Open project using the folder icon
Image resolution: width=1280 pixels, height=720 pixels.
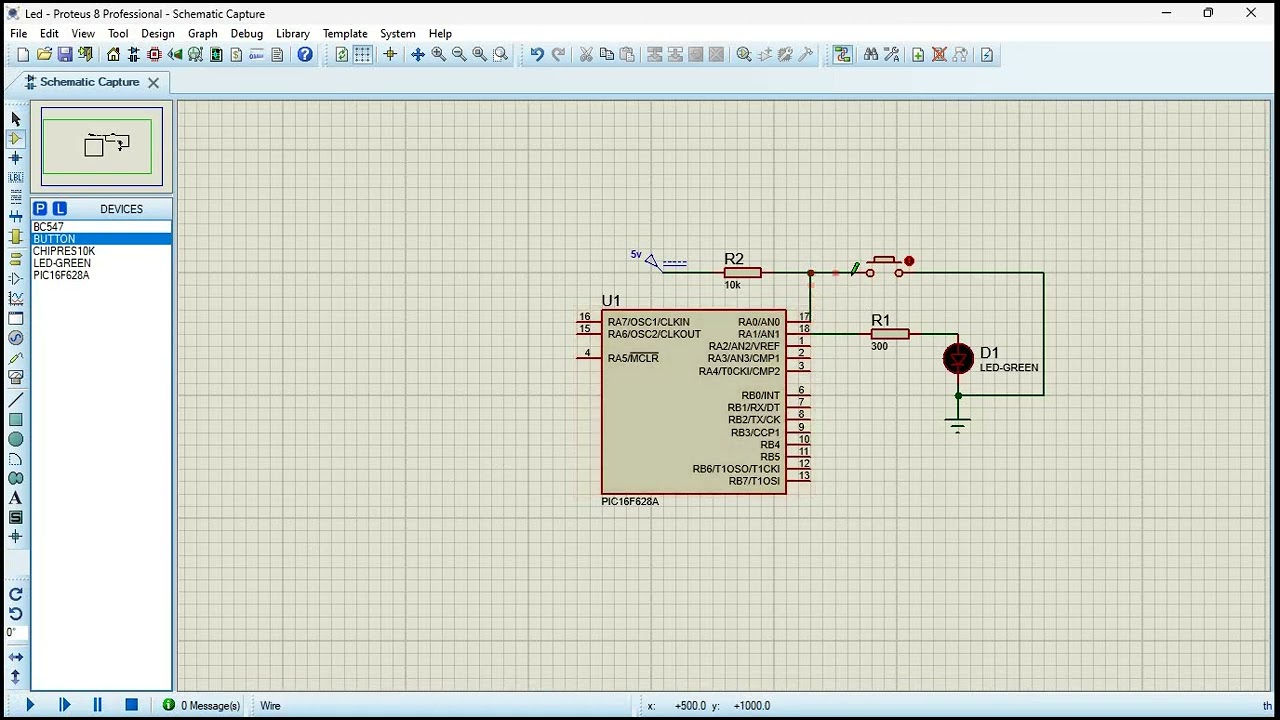point(44,55)
